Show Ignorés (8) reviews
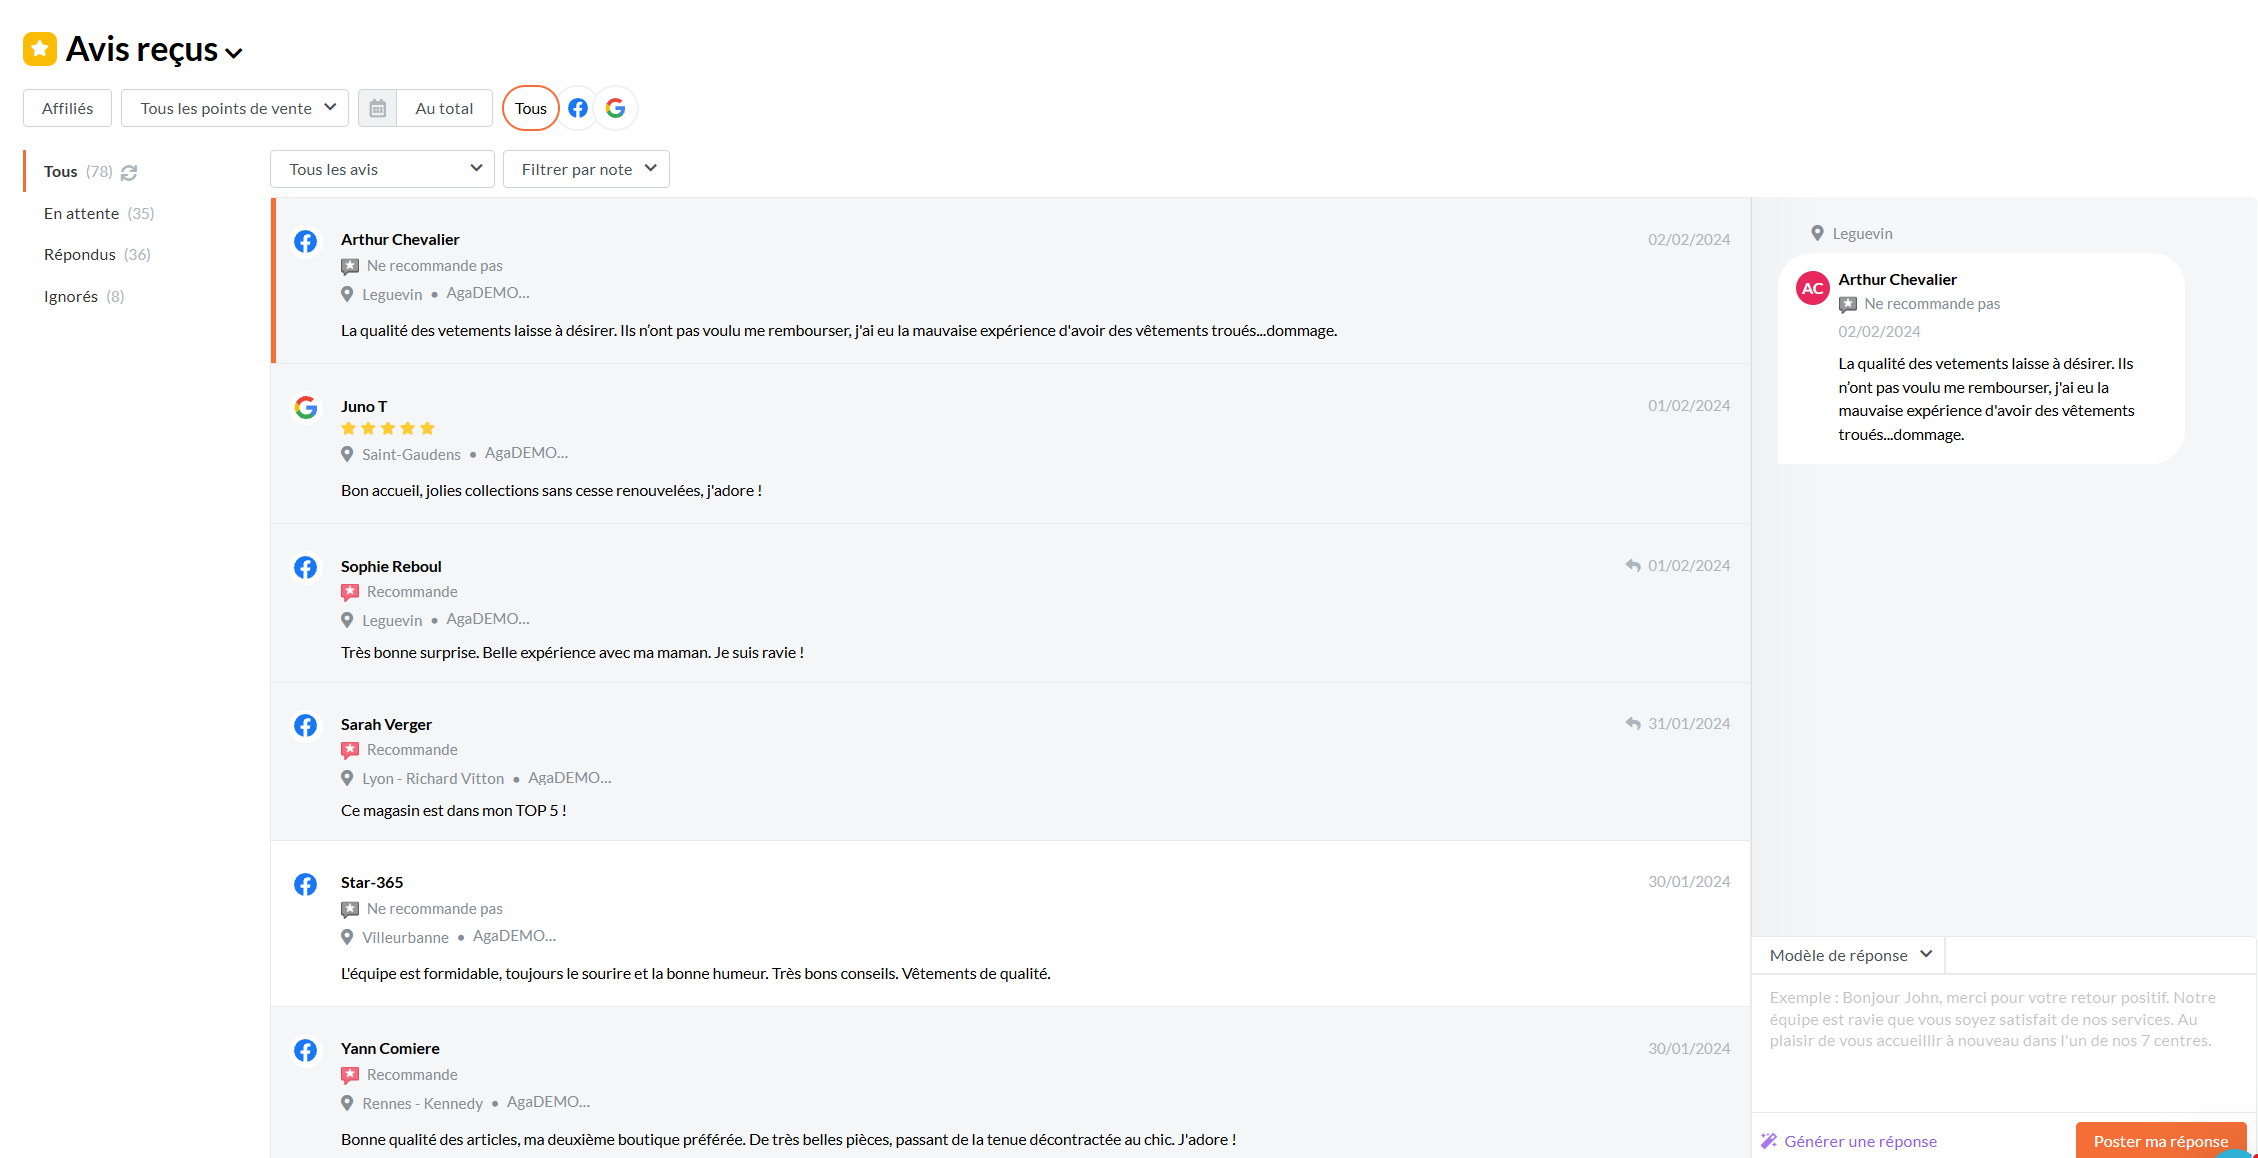The width and height of the screenshot is (2258, 1158). (x=84, y=296)
